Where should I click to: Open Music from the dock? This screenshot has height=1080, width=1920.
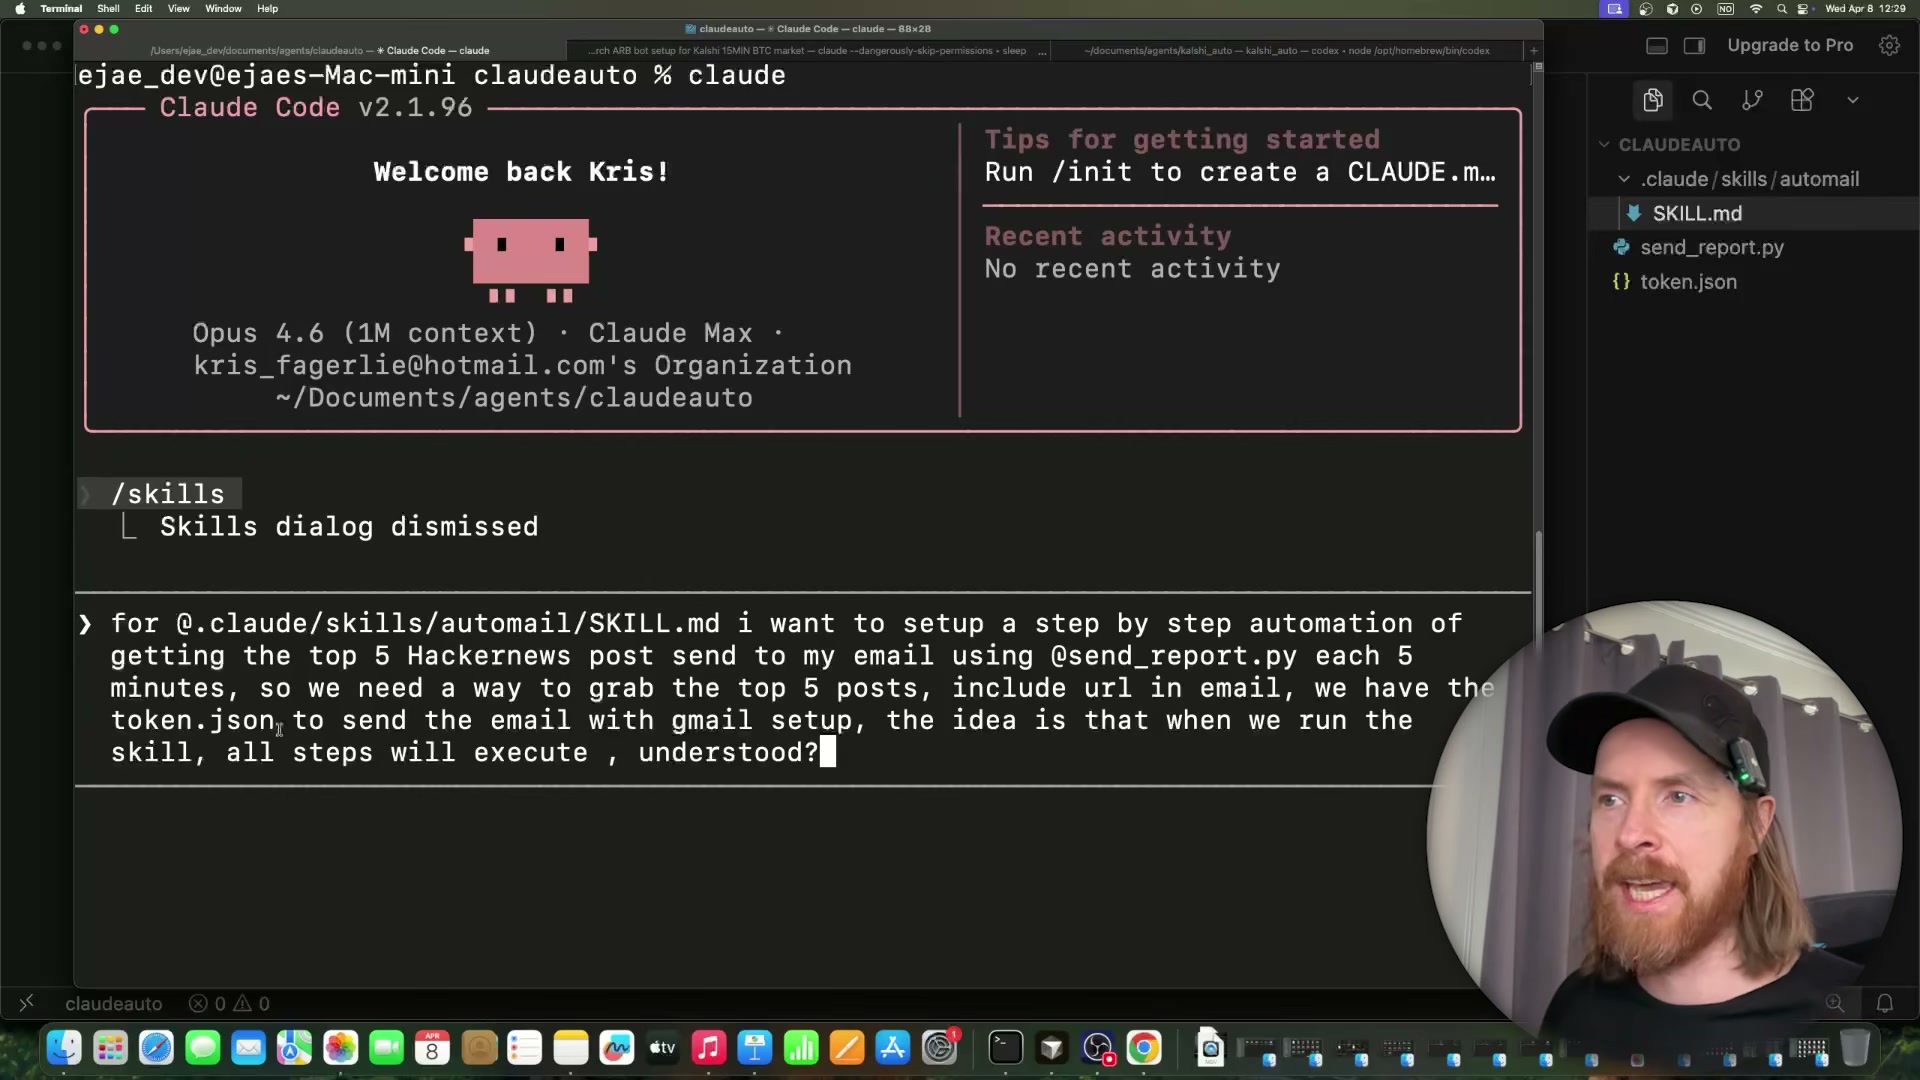click(x=708, y=1047)
